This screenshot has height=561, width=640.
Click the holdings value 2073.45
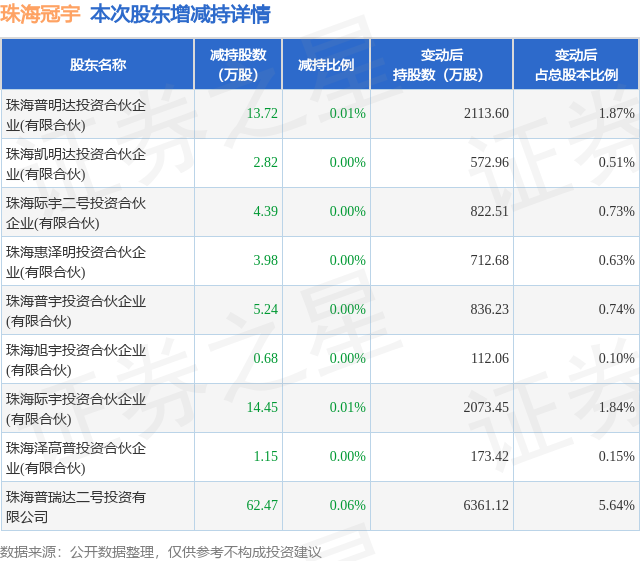point(486,407)
